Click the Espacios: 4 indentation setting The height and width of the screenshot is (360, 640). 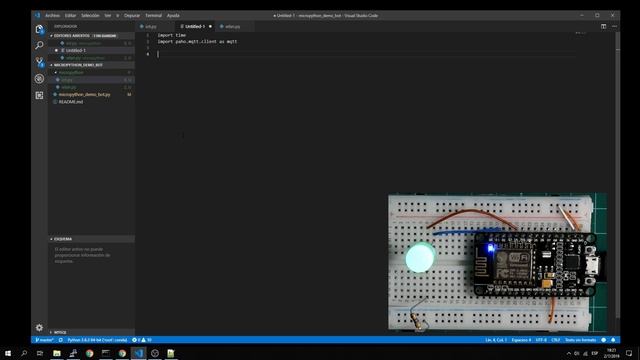pos(521,340)
